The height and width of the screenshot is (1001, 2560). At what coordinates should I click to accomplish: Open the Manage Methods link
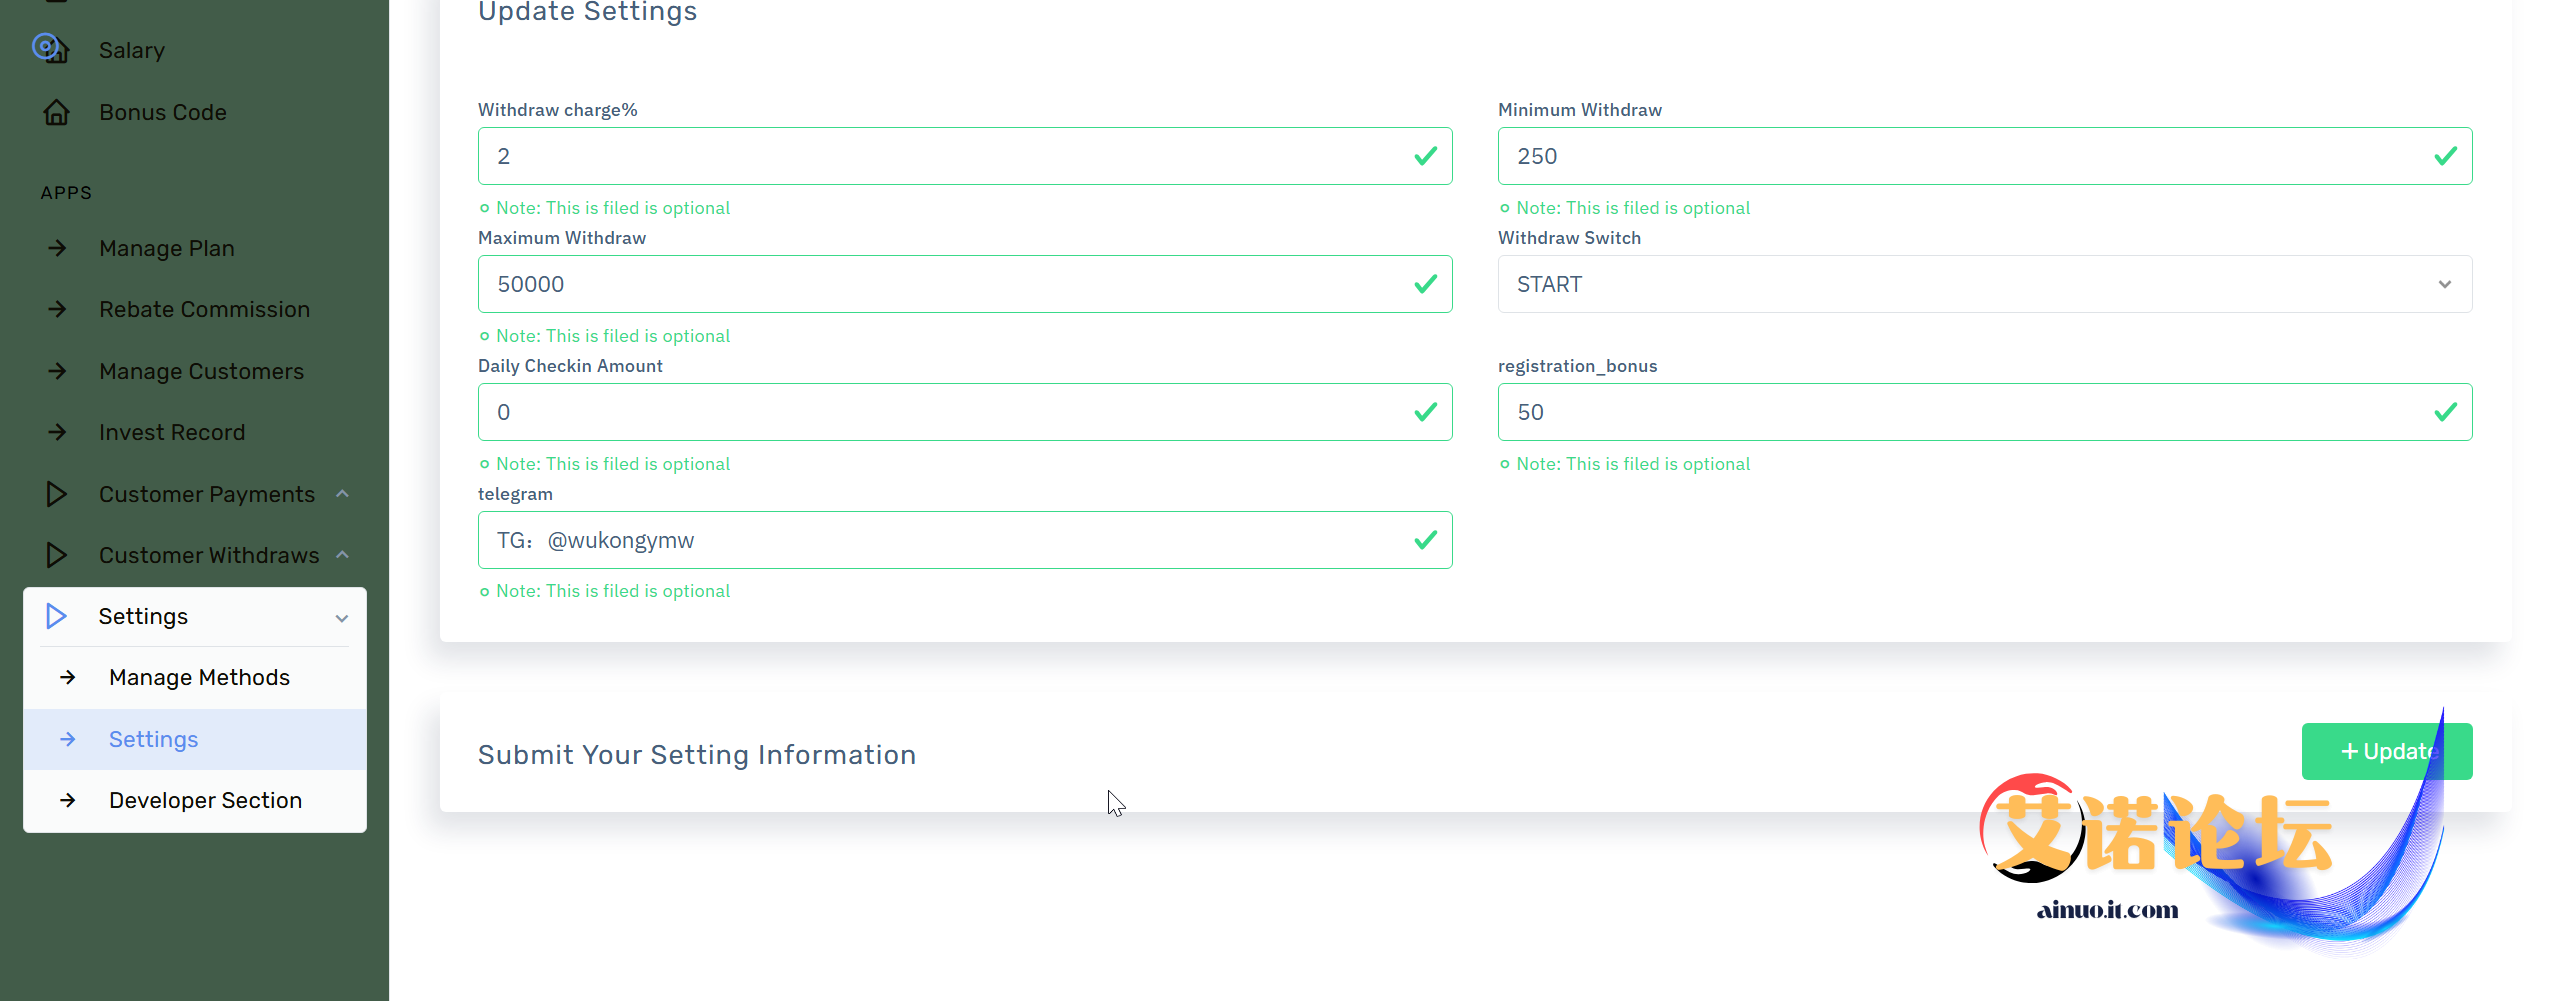tap(199, 677)
